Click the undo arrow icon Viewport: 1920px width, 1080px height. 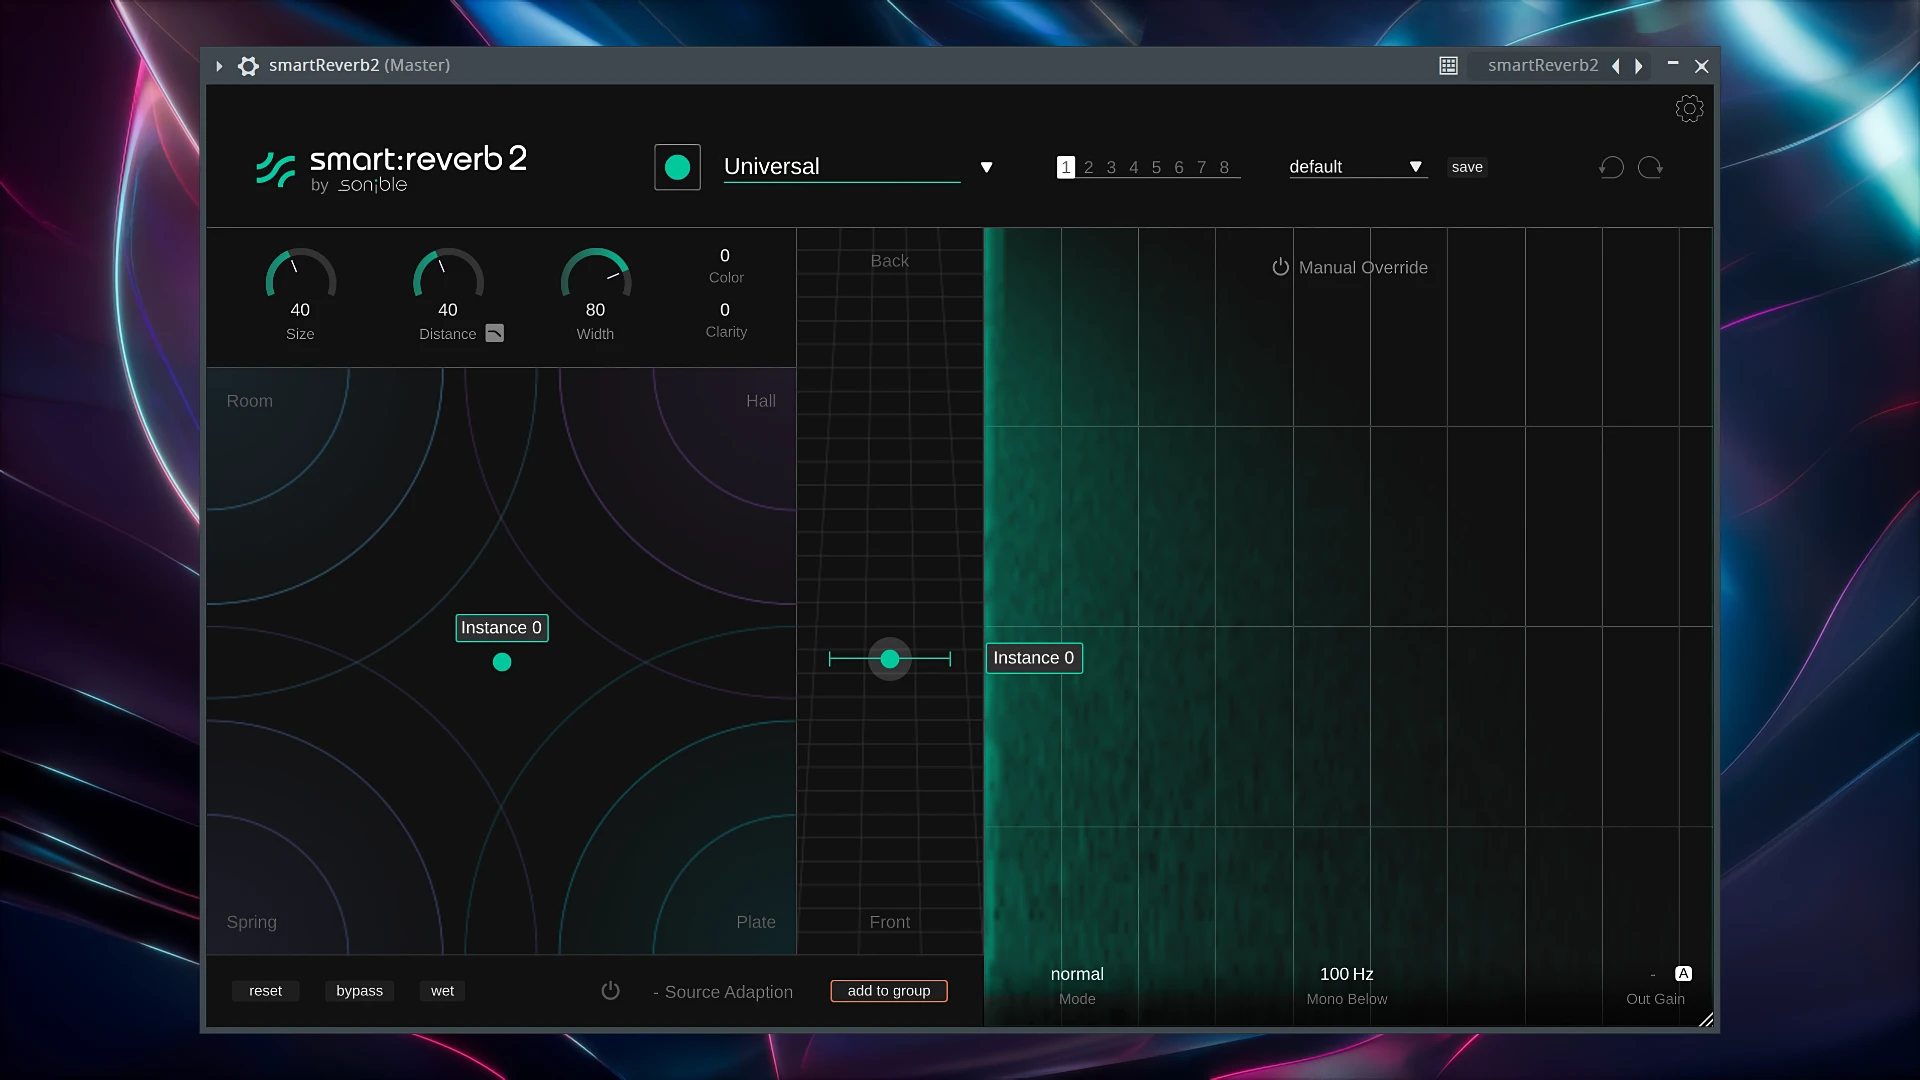(x=1611, y=167)
